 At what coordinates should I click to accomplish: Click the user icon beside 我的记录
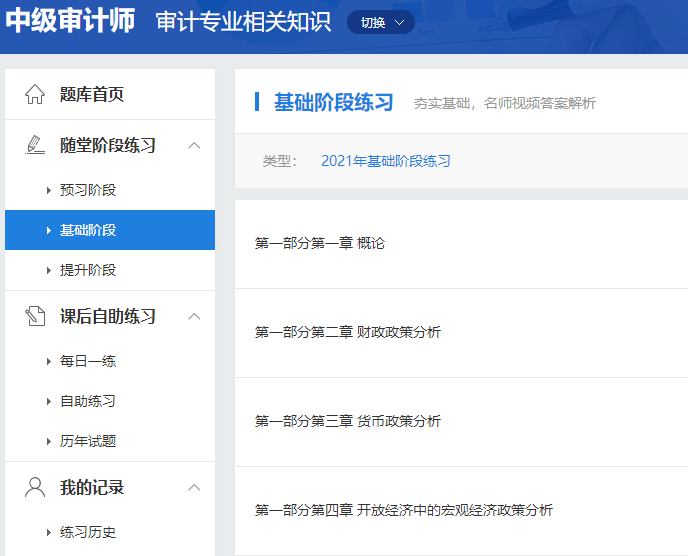click(x=35, y=488)
